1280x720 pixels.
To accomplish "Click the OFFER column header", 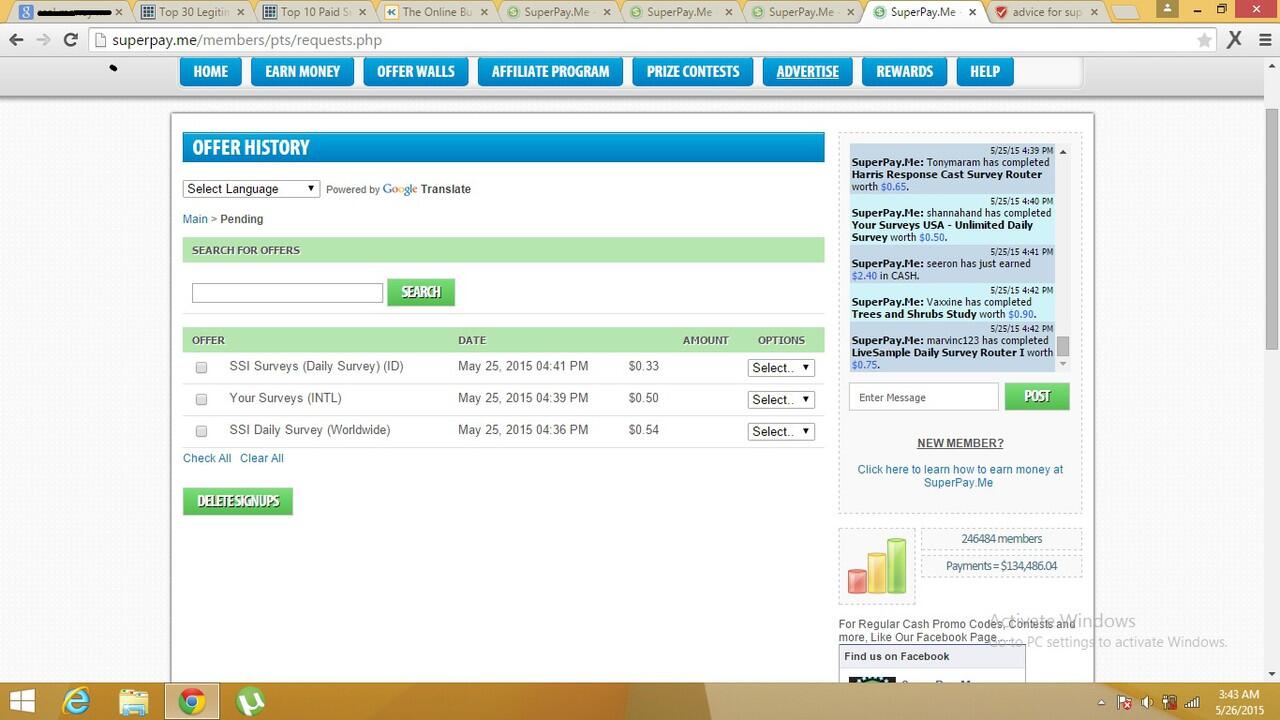I will pyautogui.click(x=208, y=340).
